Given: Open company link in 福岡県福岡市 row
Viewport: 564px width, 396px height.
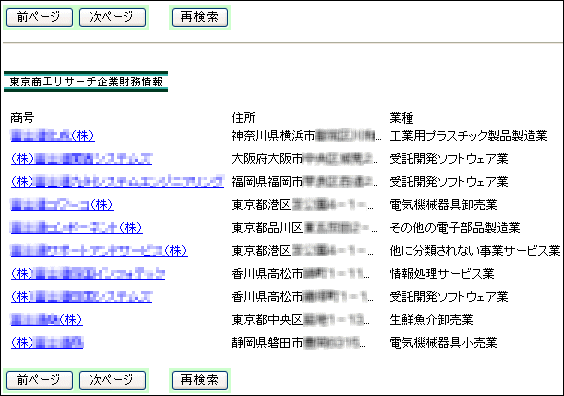Looking at the screenshot, I should pos(117,182).
